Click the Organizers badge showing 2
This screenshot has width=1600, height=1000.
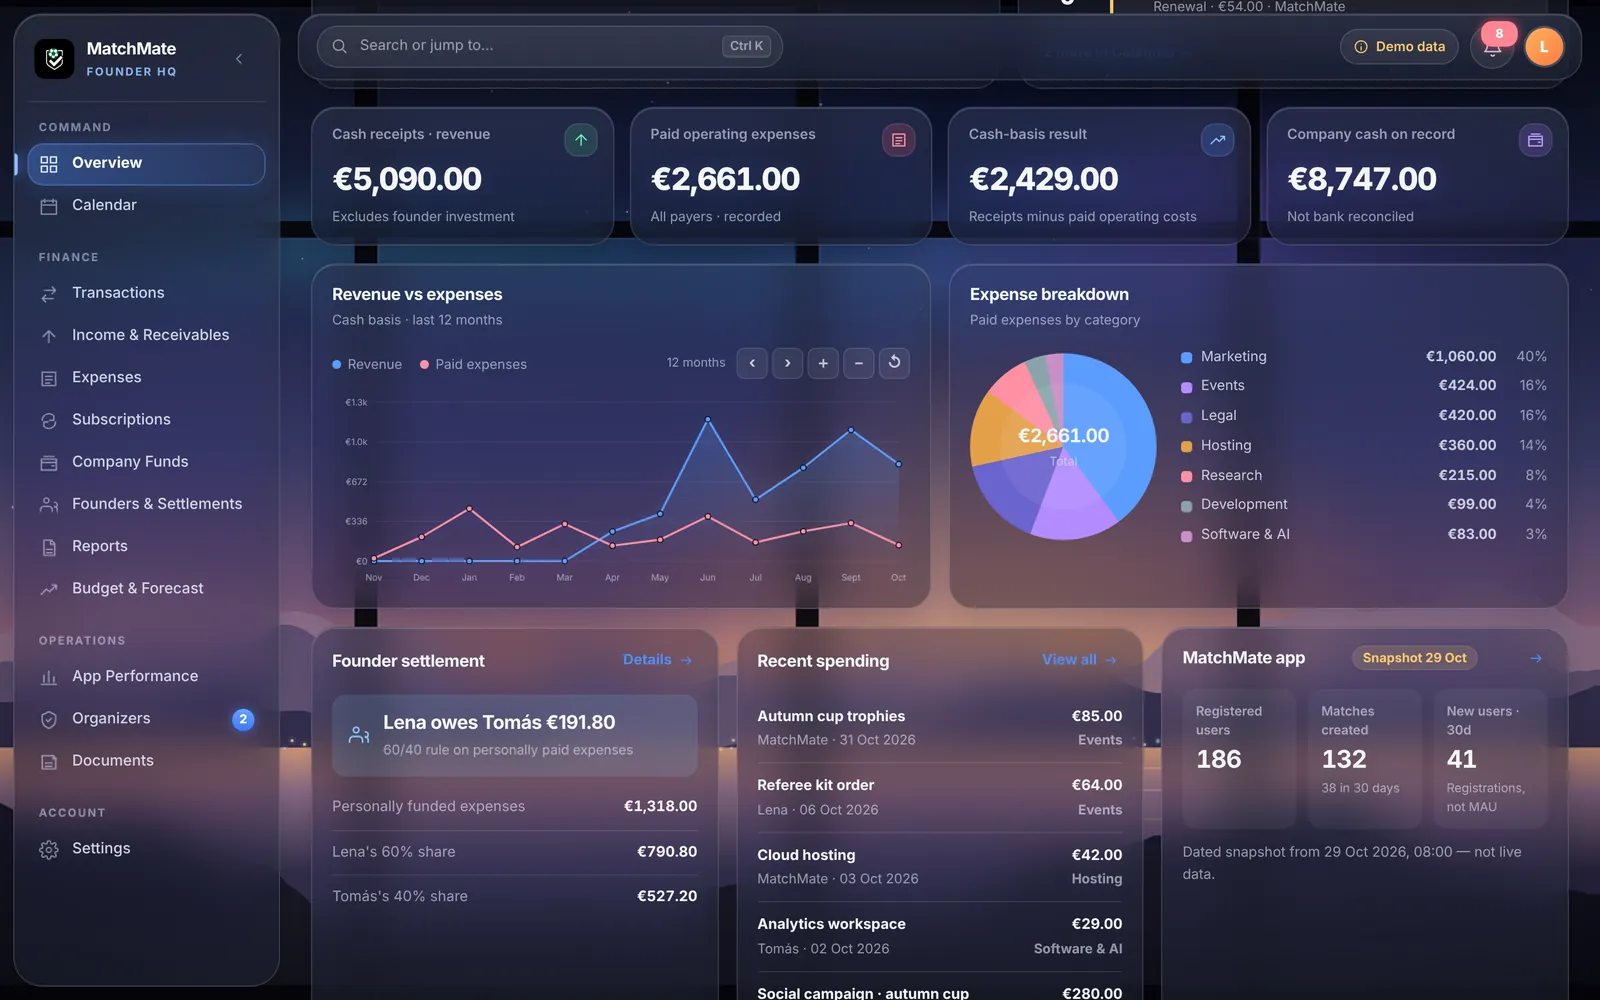(x=243, y=719)
